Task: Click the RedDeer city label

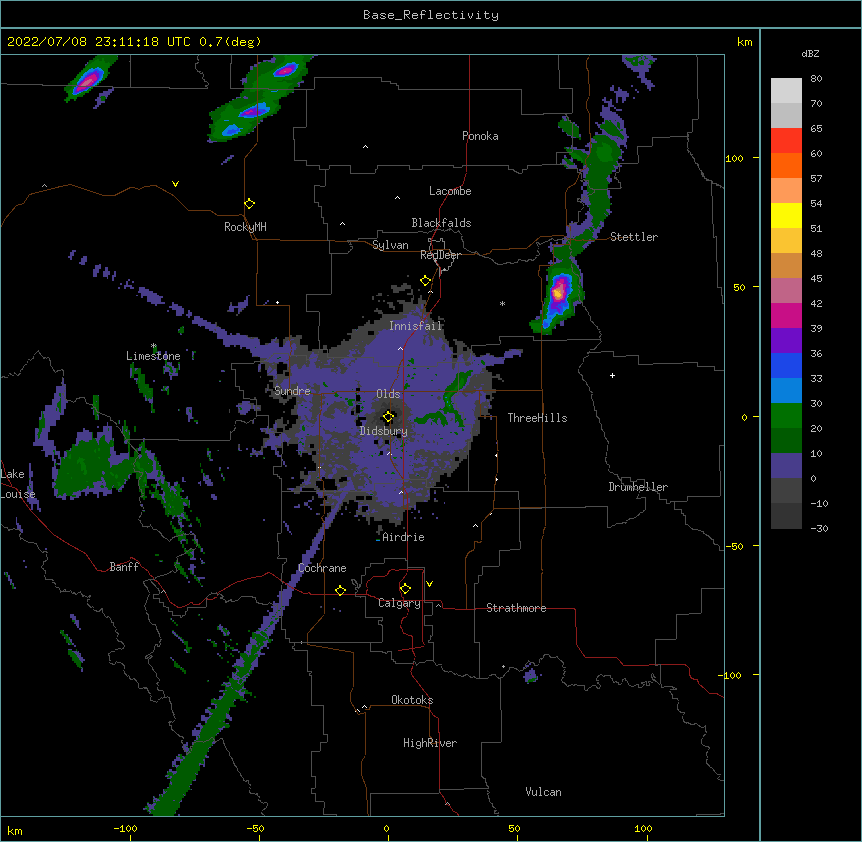Action: click(x=440, y=255)
